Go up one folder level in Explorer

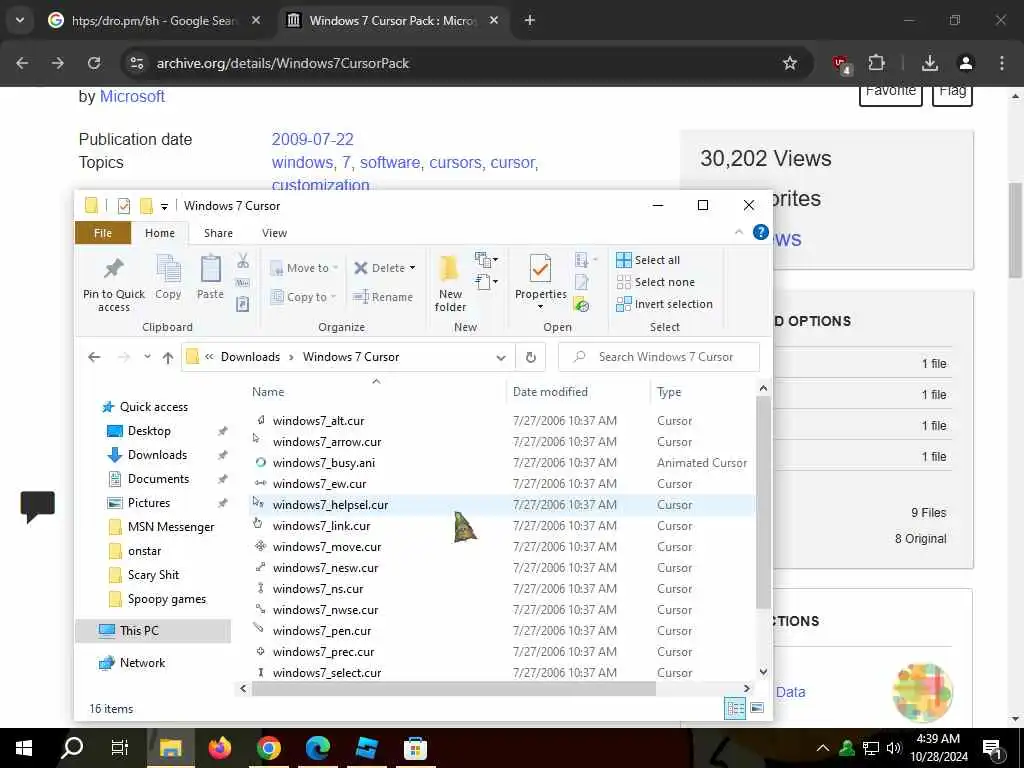tap(168, 357)
